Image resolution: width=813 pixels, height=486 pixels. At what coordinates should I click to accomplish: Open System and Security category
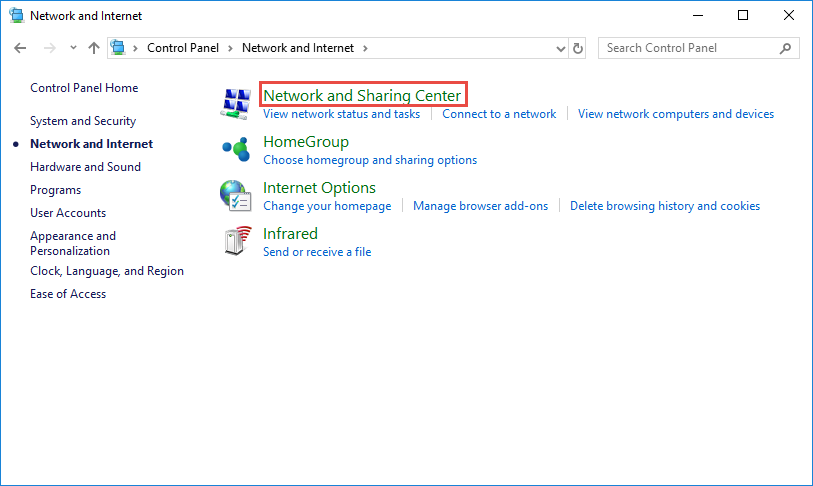coord(83,121)
